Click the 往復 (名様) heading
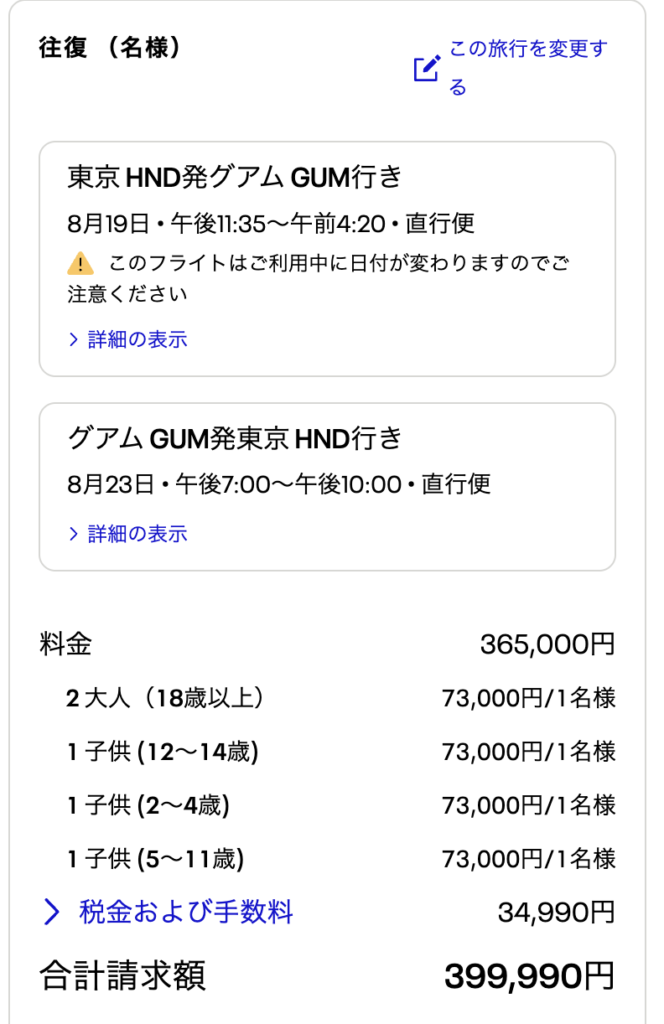This screenshot has height=1024, width=664. pyautogui.click(x=110, y=47)
